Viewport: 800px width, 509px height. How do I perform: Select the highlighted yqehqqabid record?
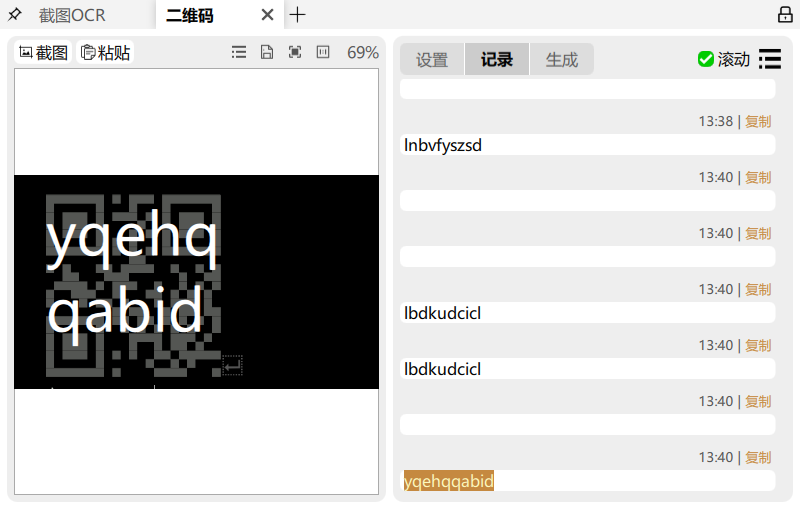point(449,481)
